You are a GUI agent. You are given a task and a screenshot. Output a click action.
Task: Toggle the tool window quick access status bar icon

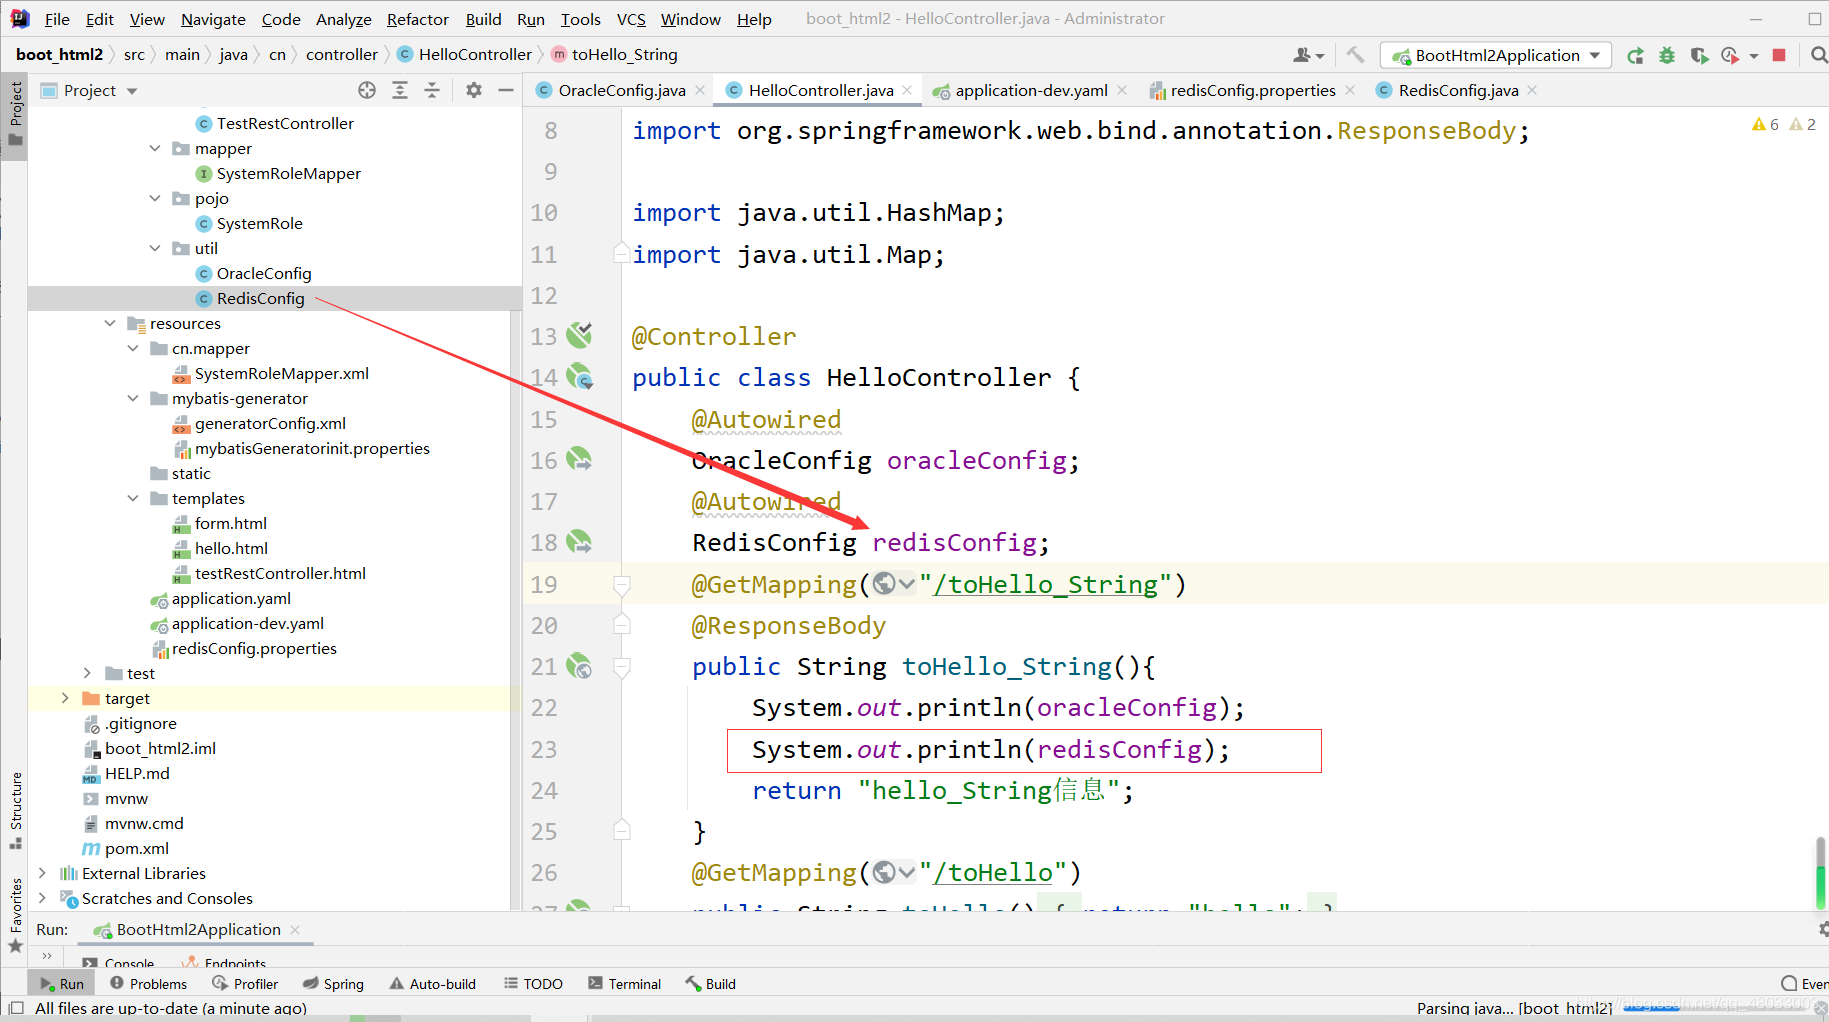15,1008
